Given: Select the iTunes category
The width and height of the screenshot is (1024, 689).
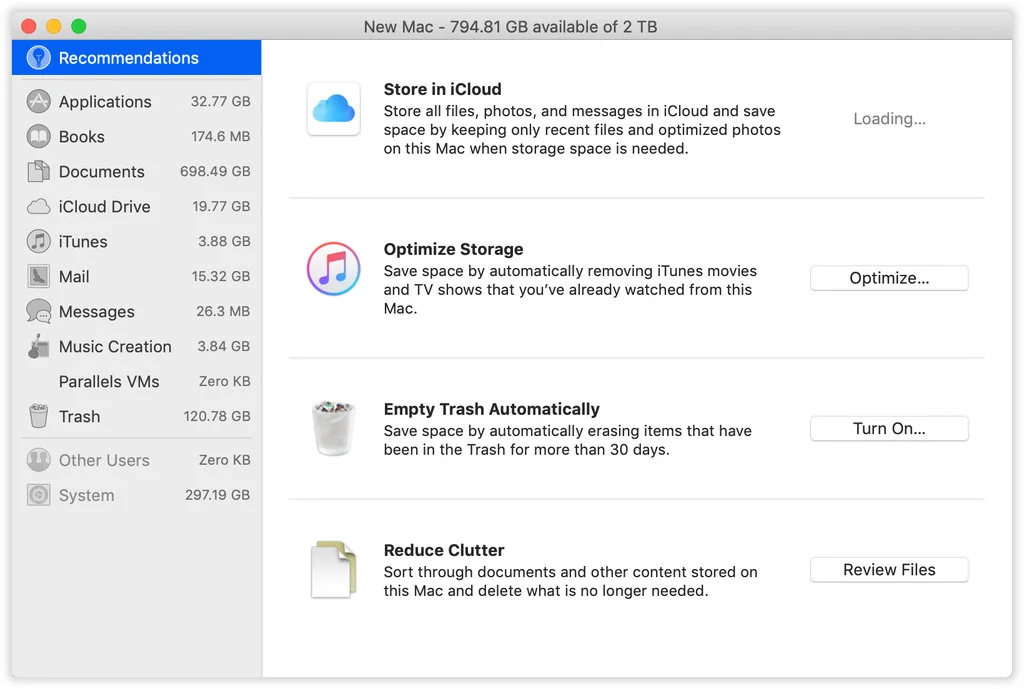Looking at the screenshot, I should pos(136,241).
